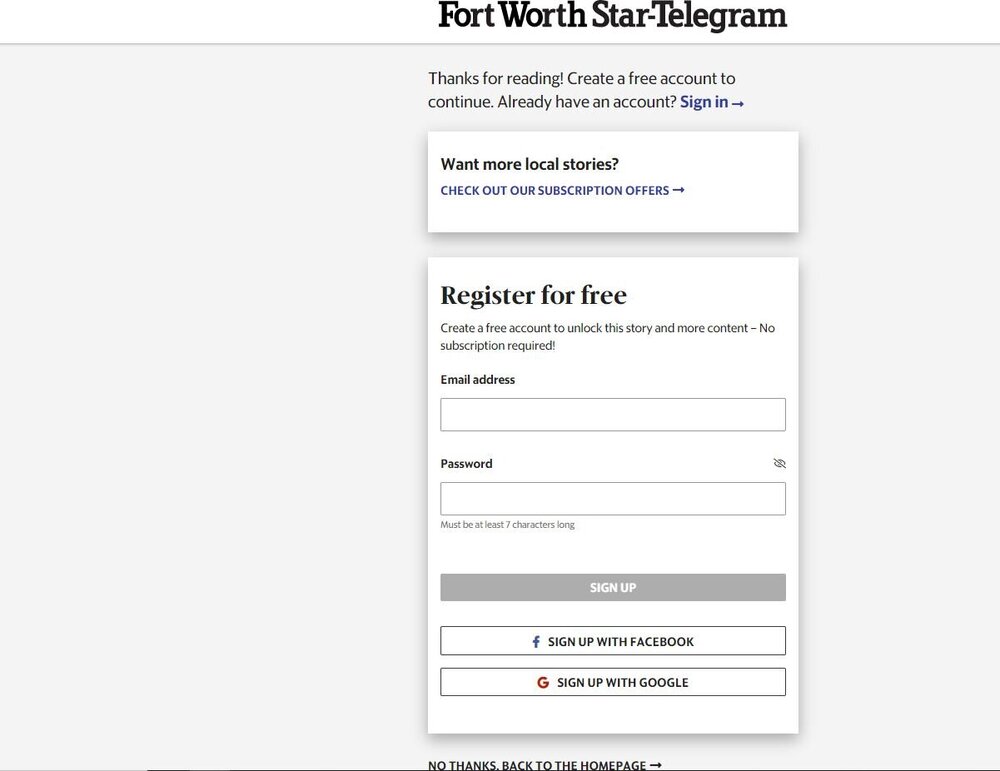This screenshot has width=1000, height=771.
Task: Click the arrow in "Want more local stories" card
Action: [x=679, y=190]
